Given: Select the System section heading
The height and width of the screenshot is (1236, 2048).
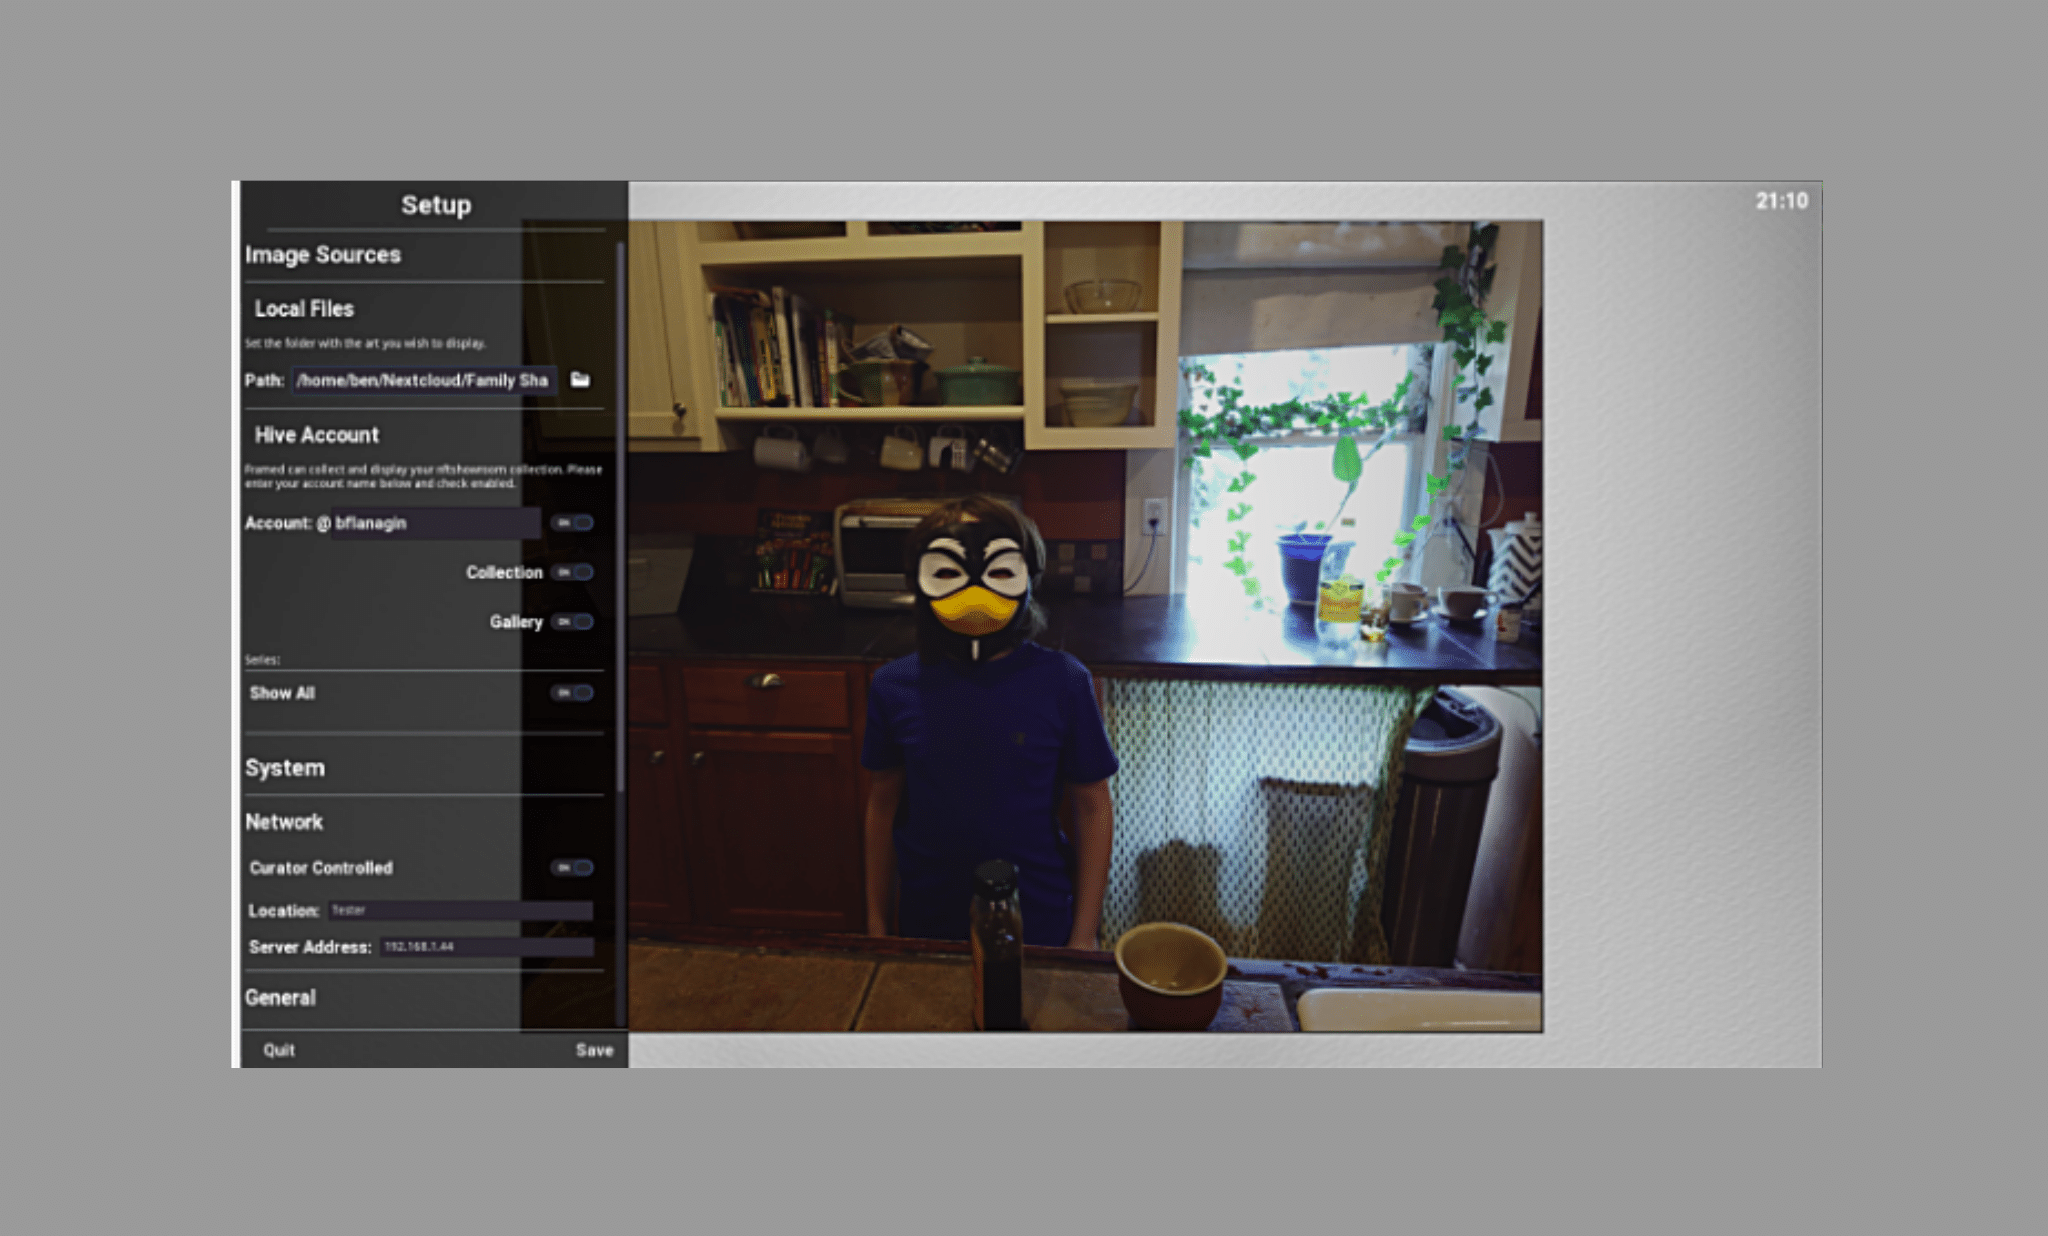Looking at the screenshot, I should pos(285,768).
